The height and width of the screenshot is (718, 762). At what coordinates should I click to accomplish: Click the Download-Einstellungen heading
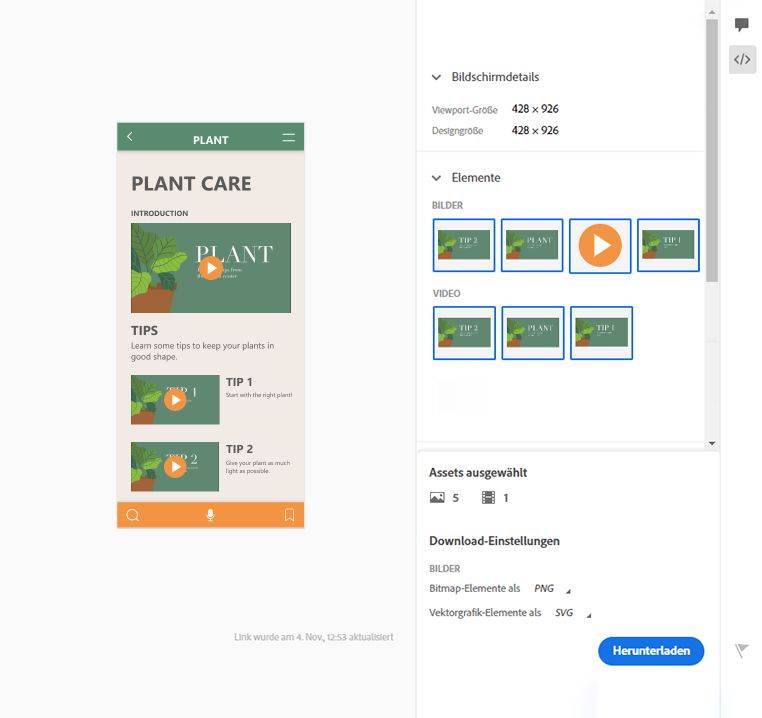click(494, 541)
